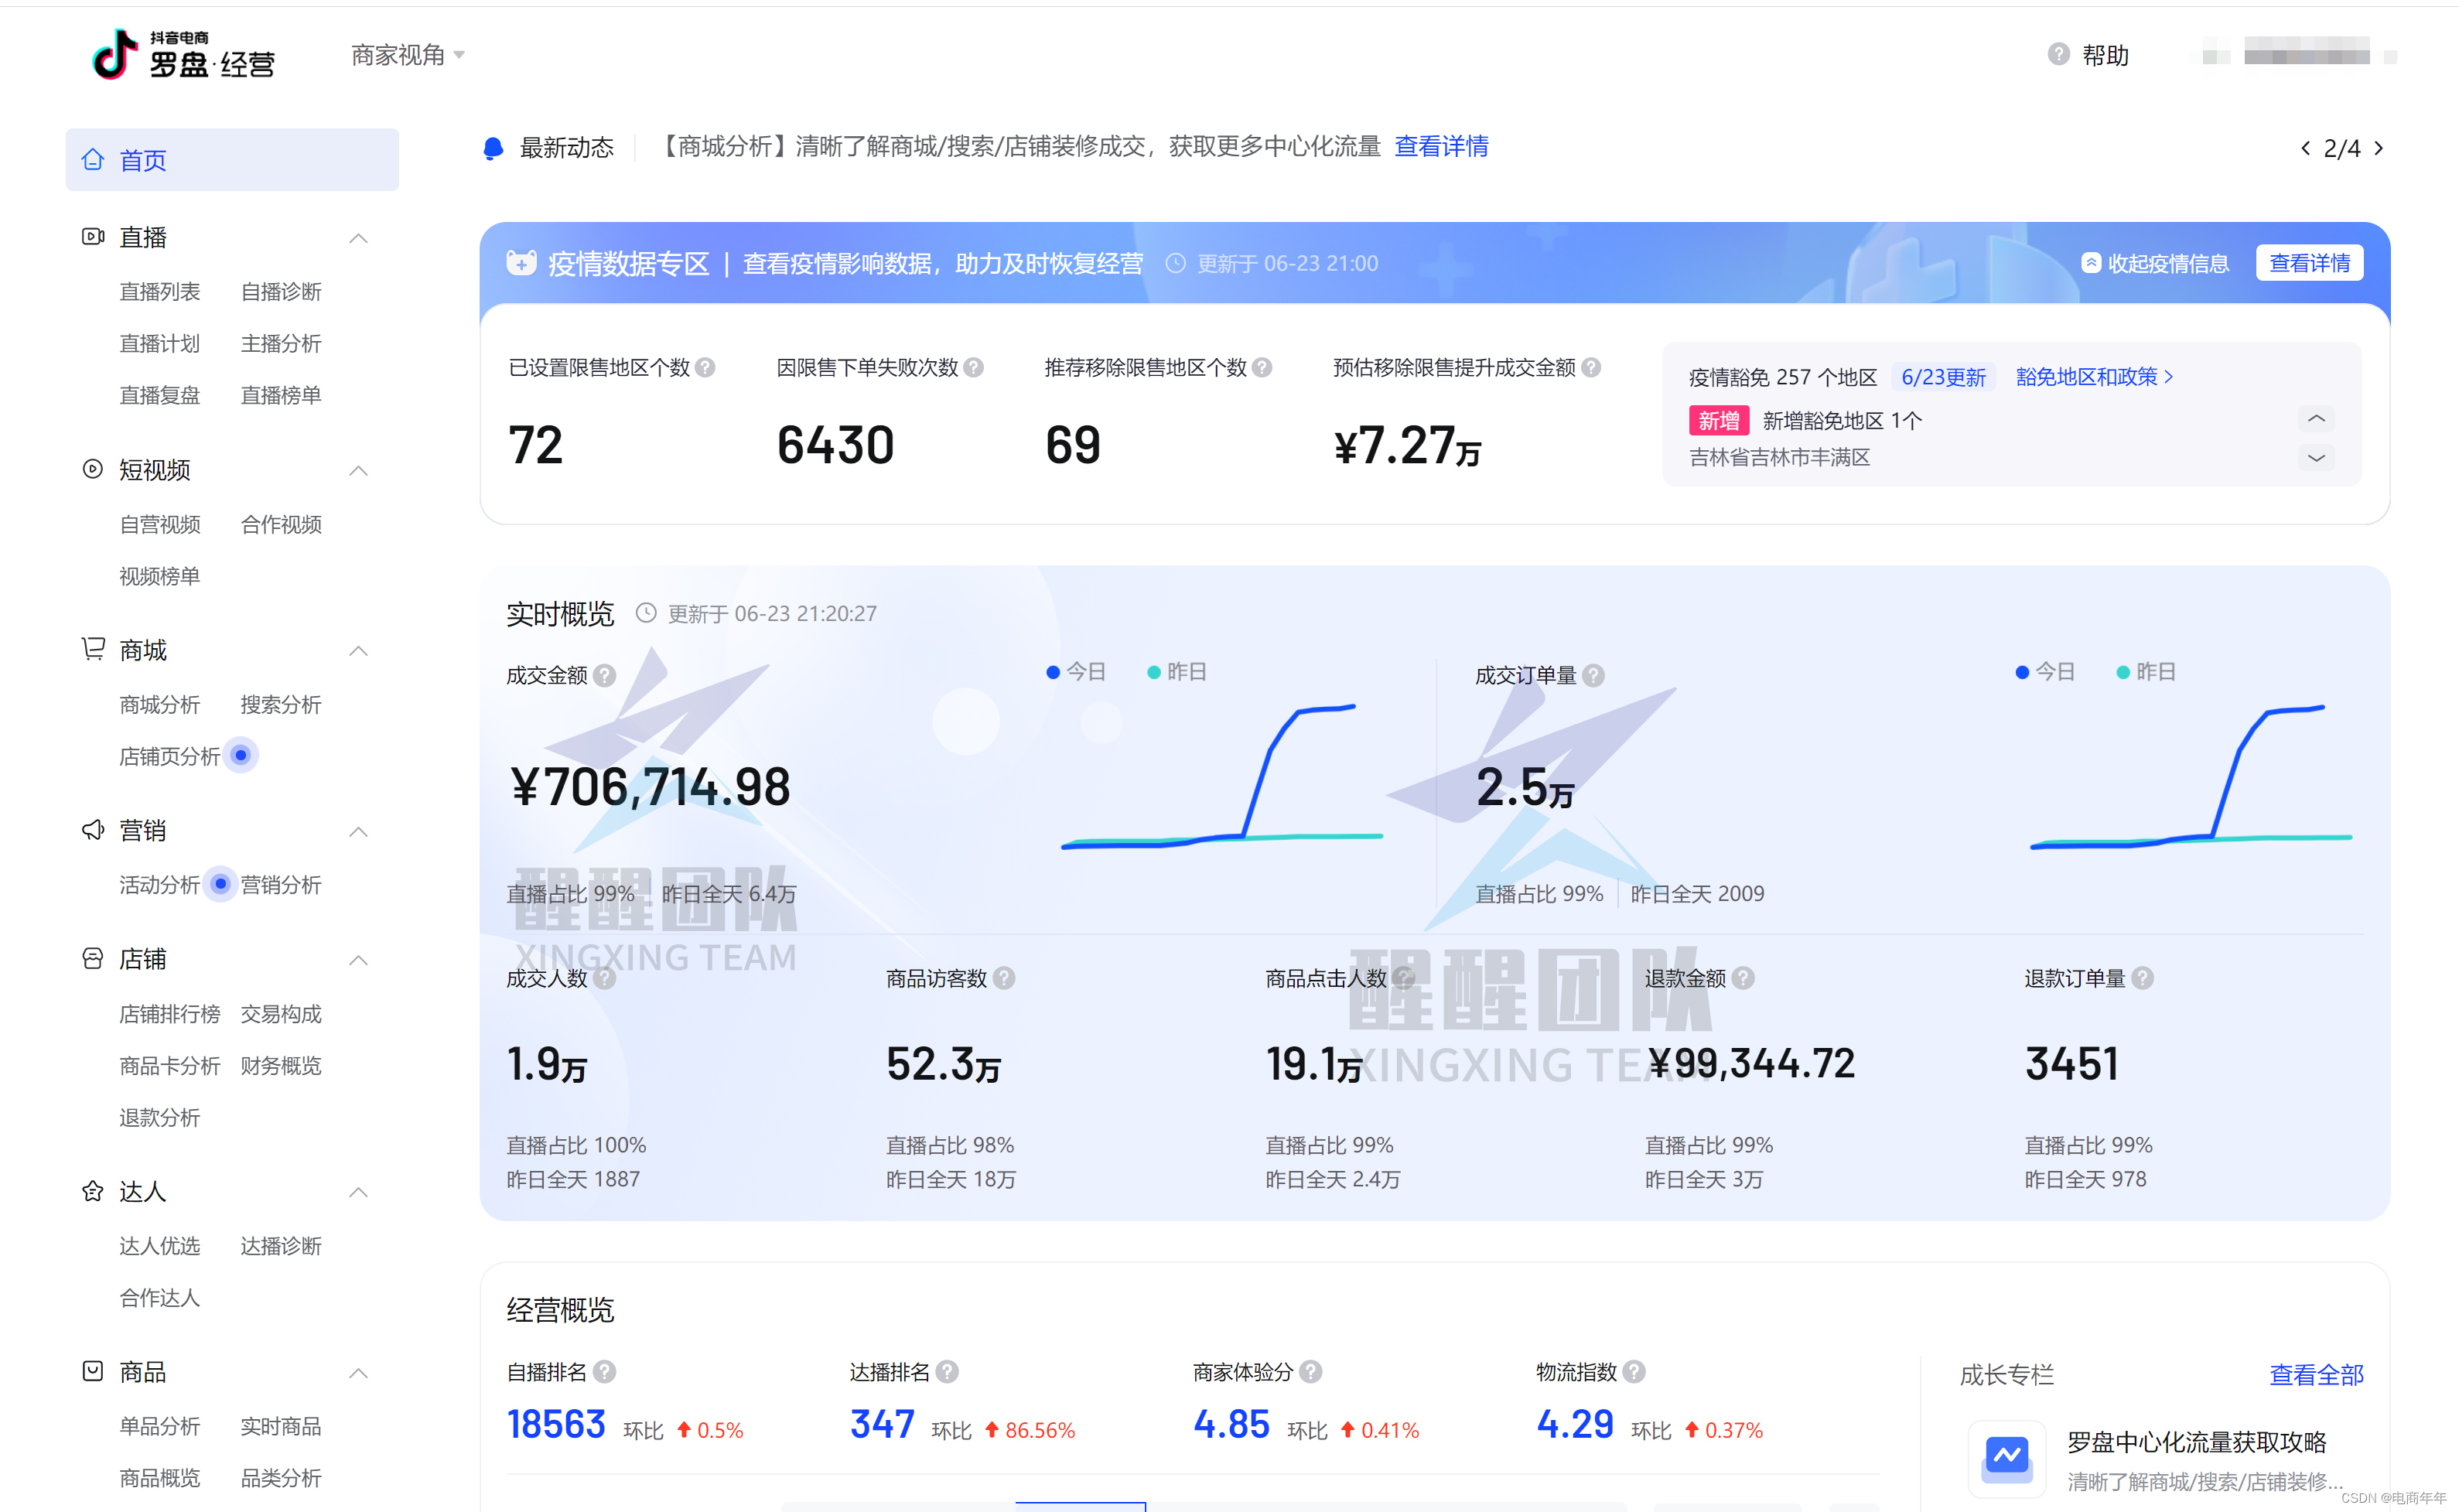Click info icon beside 成交金额

604,676
